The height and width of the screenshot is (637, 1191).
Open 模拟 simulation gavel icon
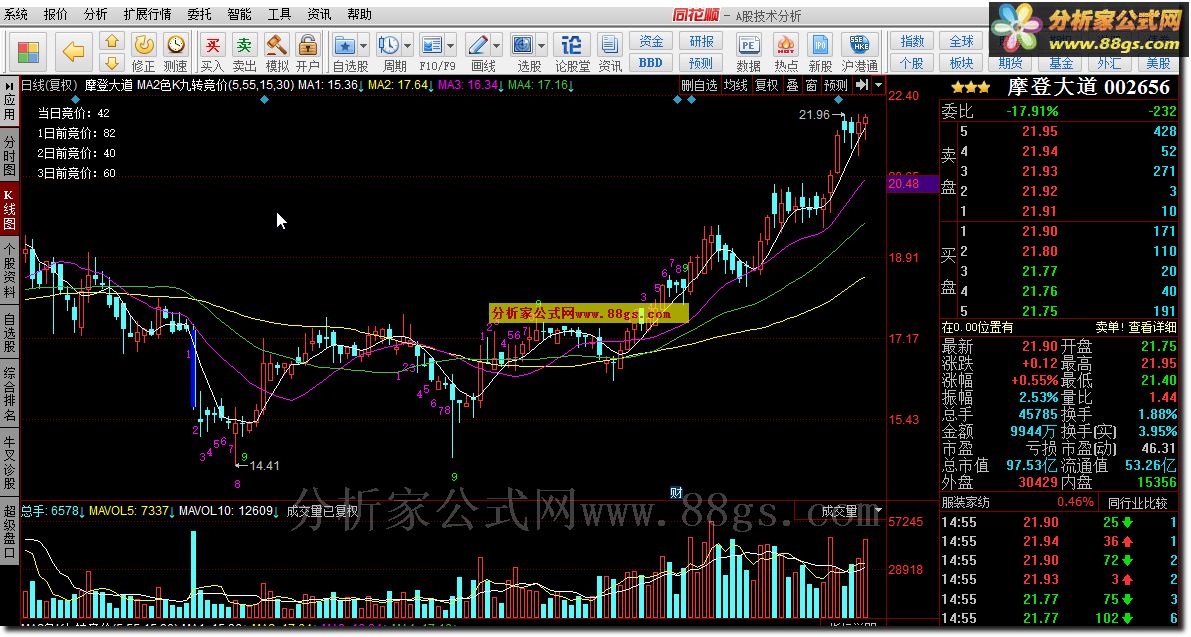click(x=276, y=52)
